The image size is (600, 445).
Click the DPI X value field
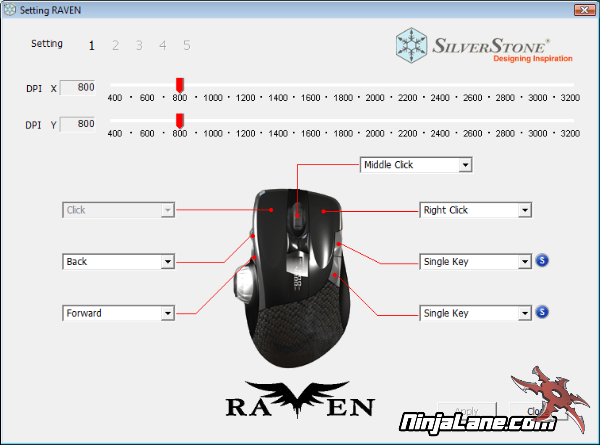[78, 88]
